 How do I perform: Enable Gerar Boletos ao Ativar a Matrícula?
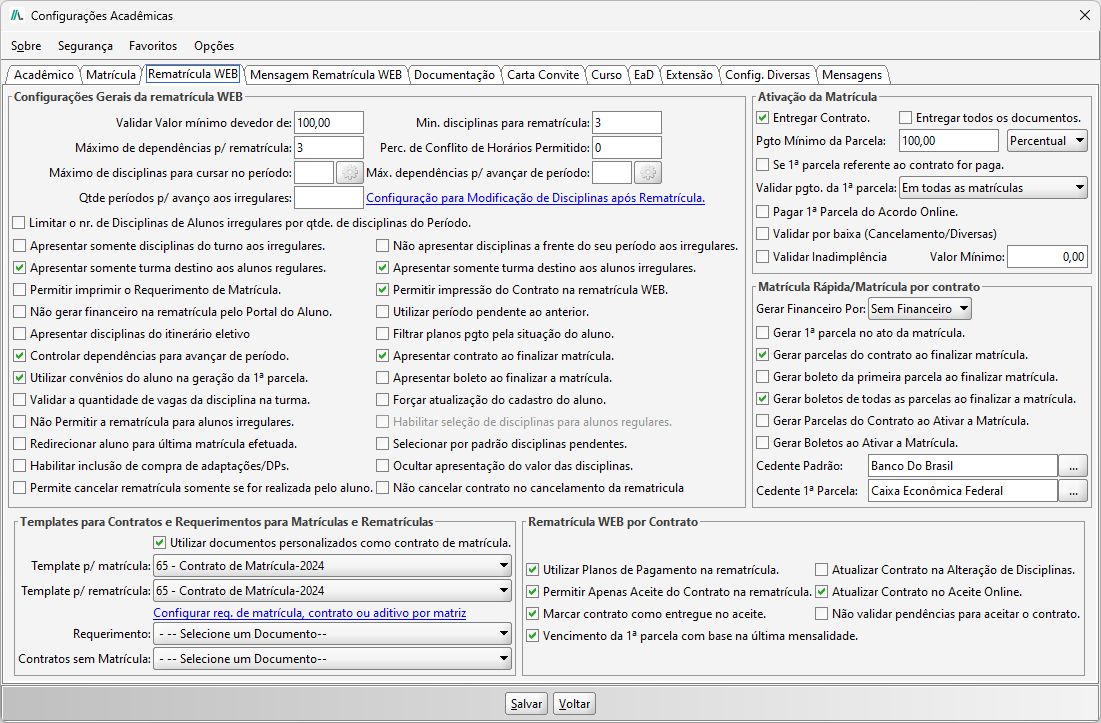763,443
